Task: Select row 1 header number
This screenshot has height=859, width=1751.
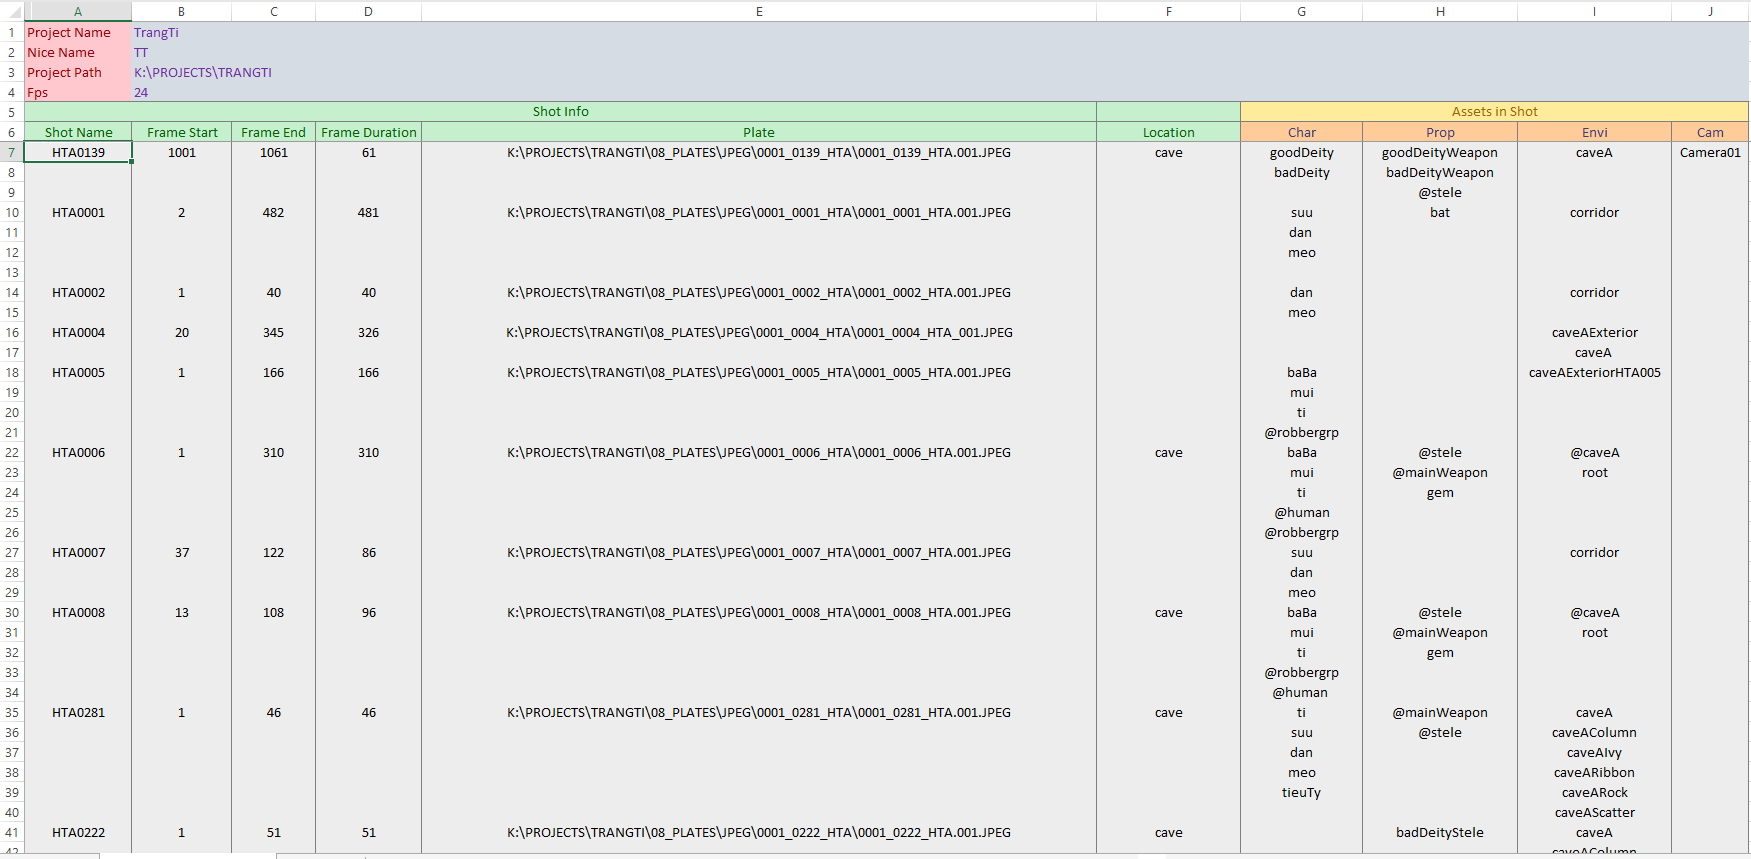Action: point(12,32)
